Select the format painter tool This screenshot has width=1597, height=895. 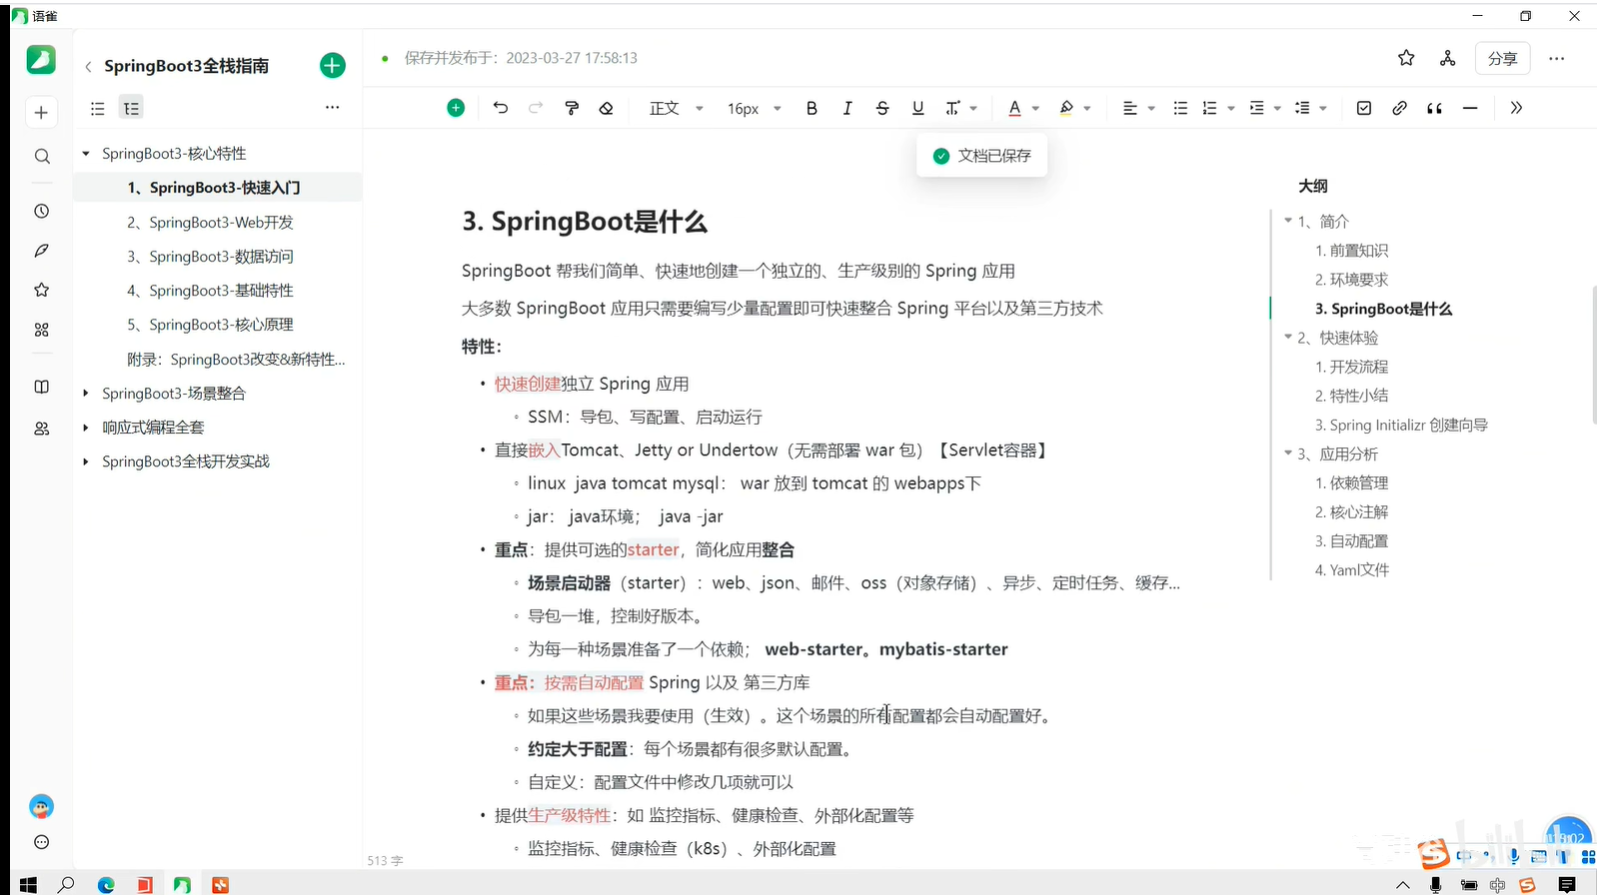(571, 108)
